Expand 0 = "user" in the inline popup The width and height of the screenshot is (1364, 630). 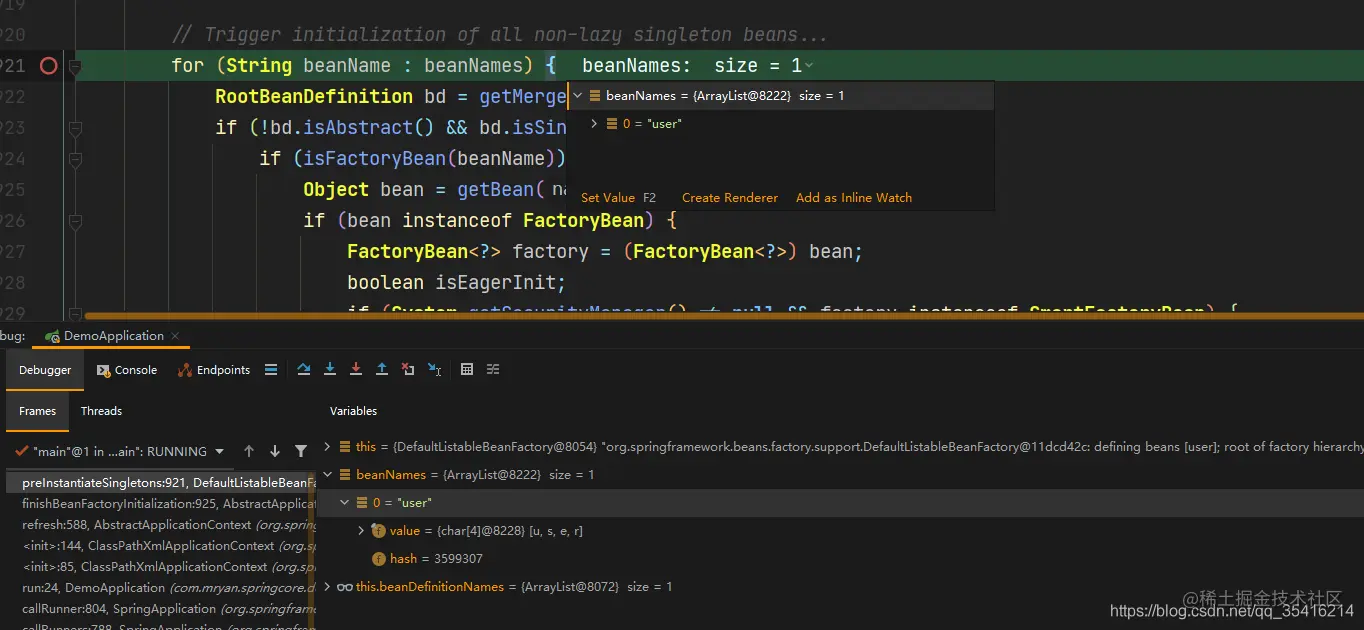click(594, 124)
